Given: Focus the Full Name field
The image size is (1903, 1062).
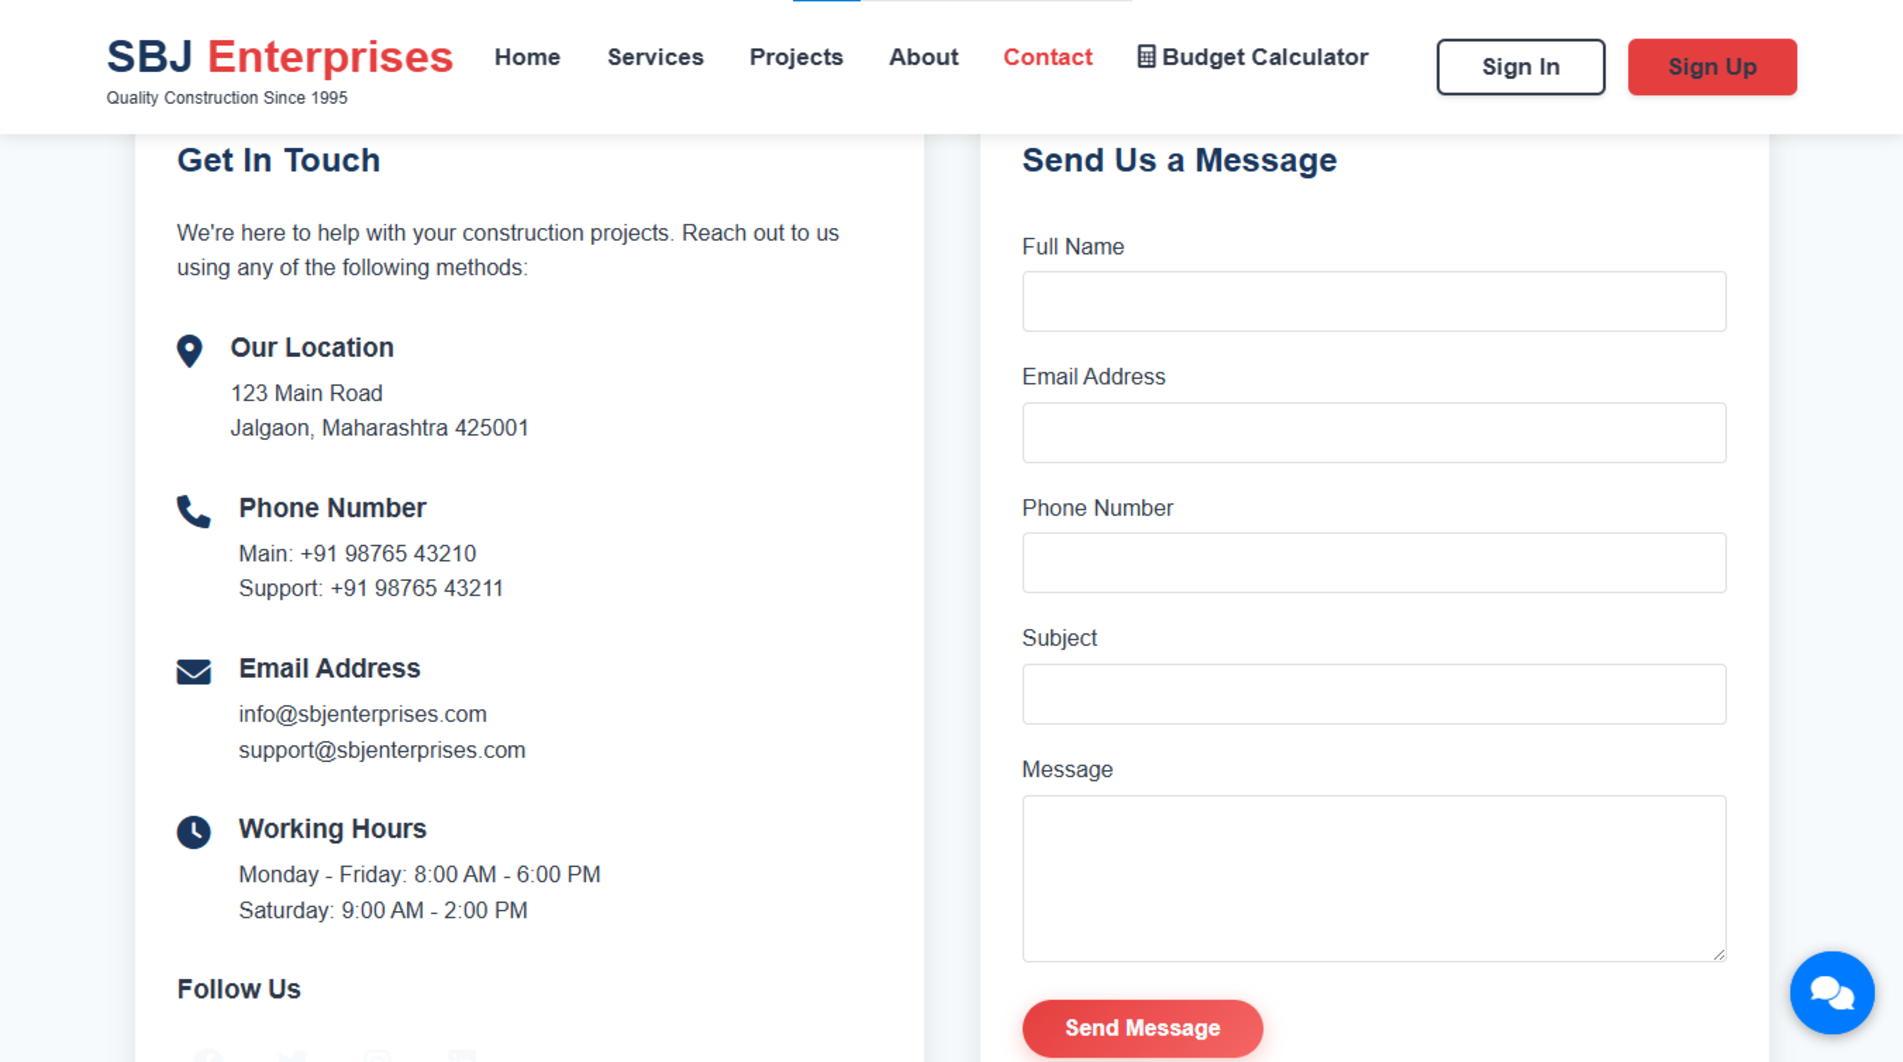Looking at the screenshot, I should tap(1373, 301).
